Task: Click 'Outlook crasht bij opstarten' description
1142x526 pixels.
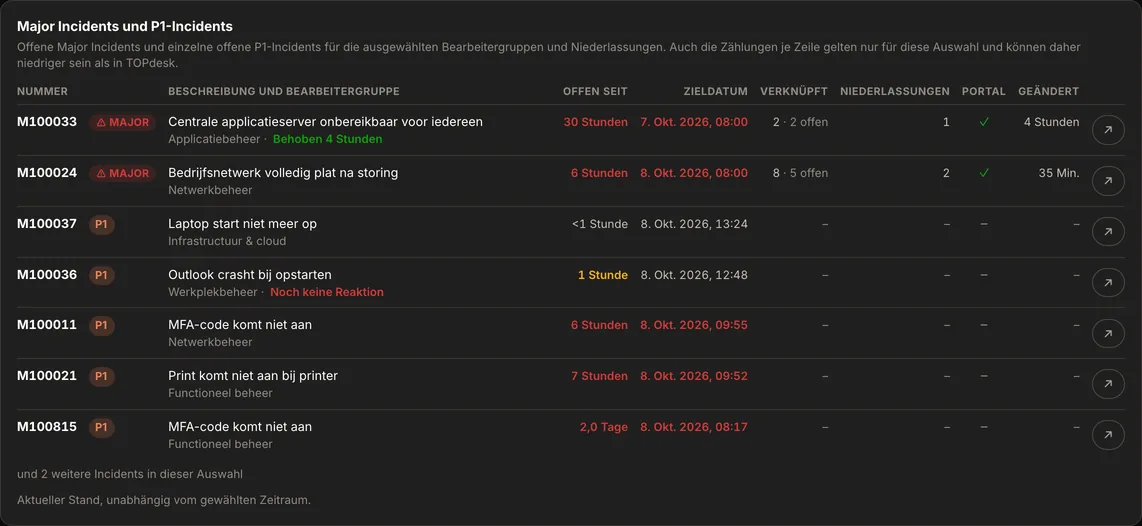Action: [x=250, y=275]
